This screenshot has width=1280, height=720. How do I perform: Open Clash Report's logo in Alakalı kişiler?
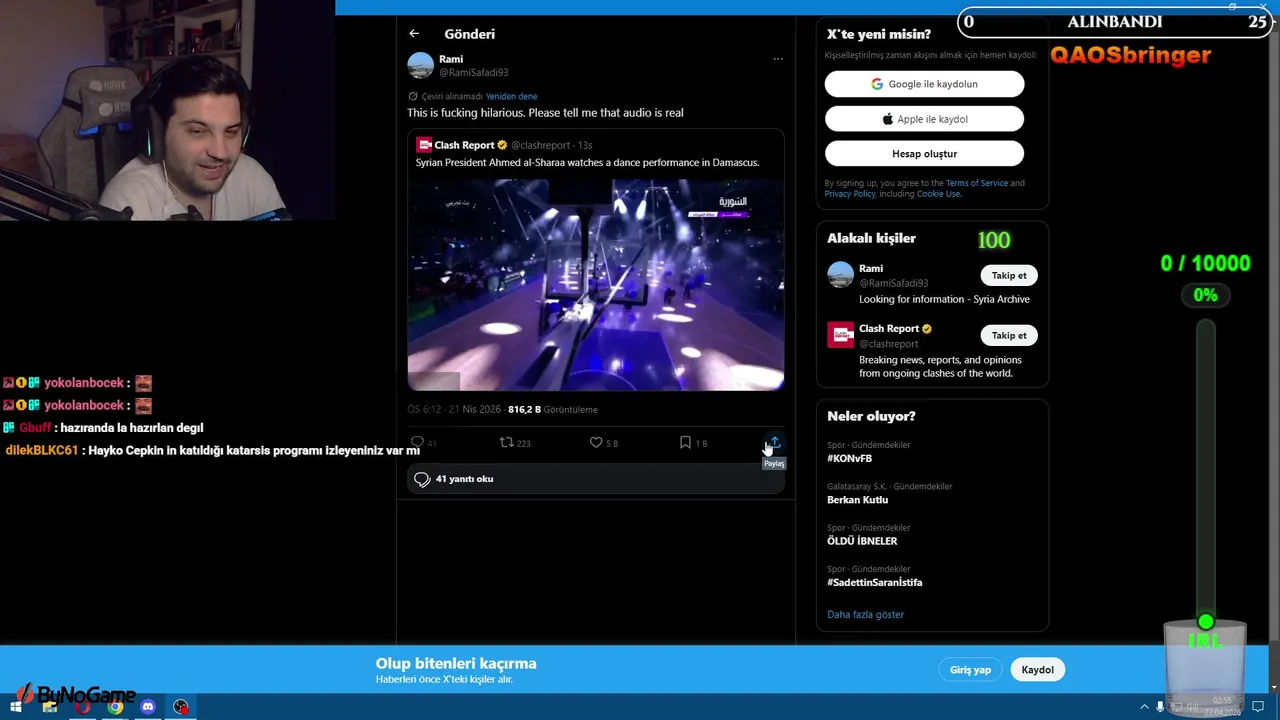tap(841, 334)
